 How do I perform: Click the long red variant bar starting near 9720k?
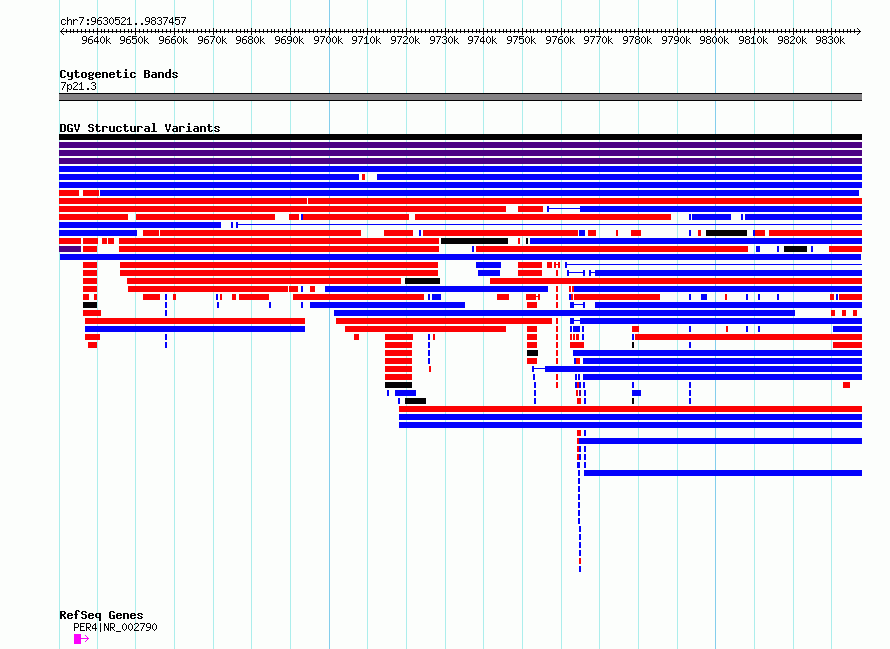tap(631, 409)
